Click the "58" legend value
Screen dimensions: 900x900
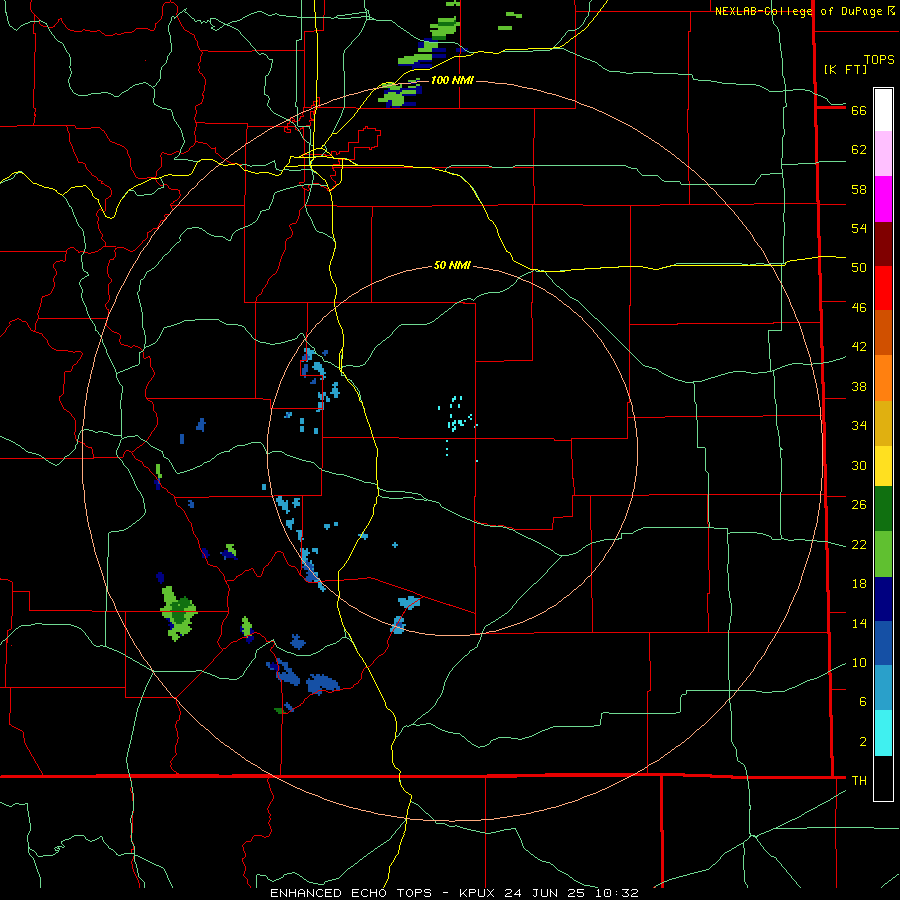[859, 189]
